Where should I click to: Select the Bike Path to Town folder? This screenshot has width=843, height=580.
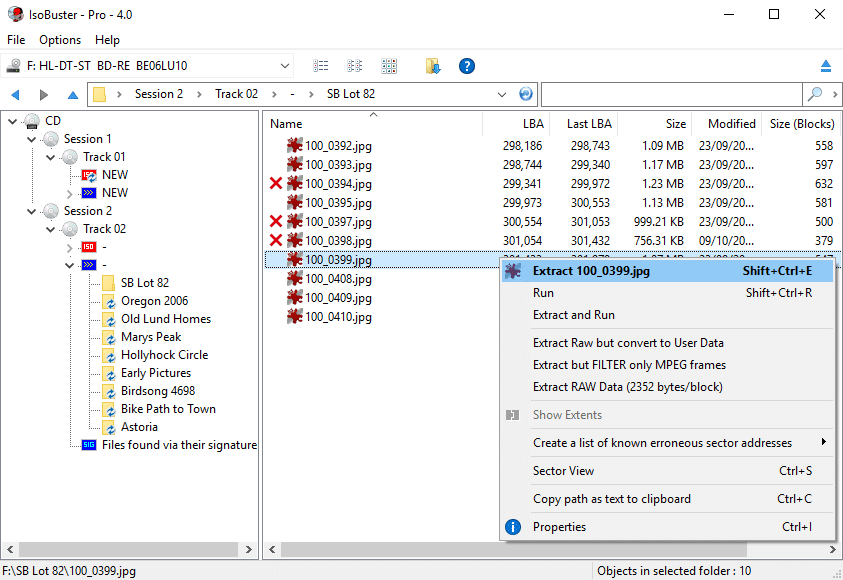point(168,409)
